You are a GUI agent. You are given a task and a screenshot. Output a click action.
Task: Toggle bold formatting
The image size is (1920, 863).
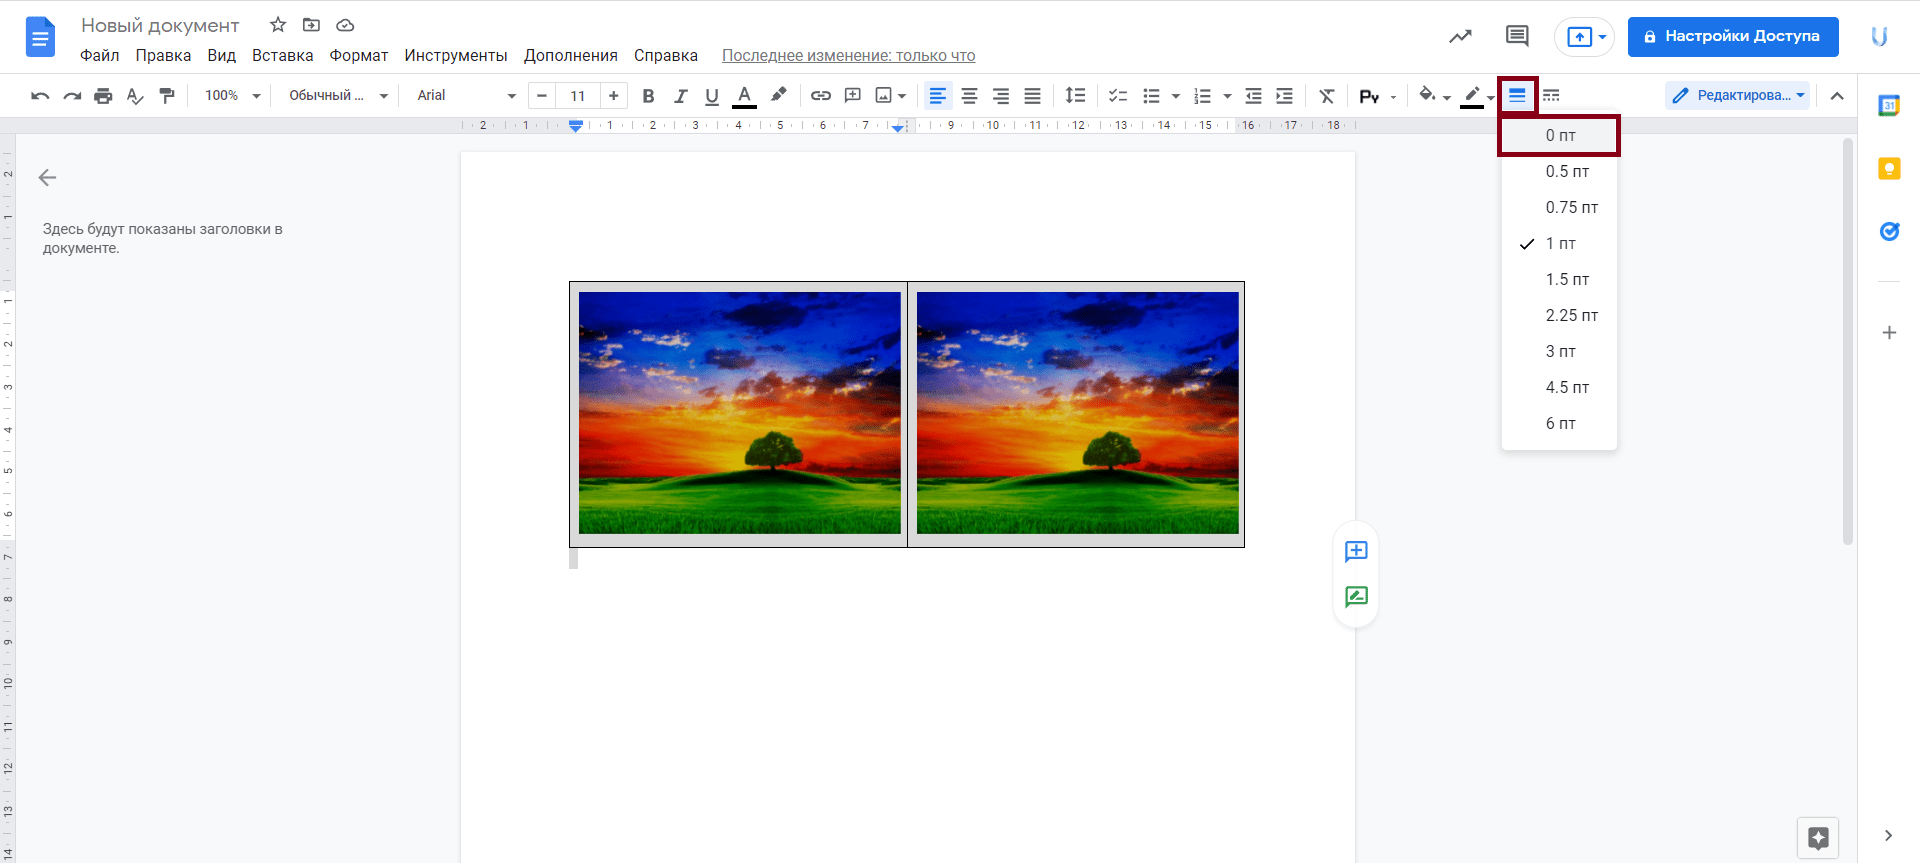click(648, 96)
